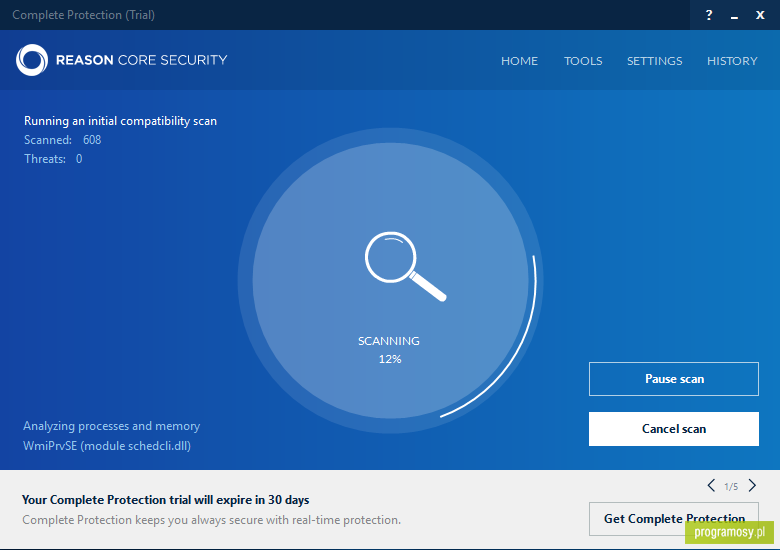The height and width of the screenshot is (550, 780).
Task: Click the Reason Core Security logo icon
Action: click(x=32, y=60)
